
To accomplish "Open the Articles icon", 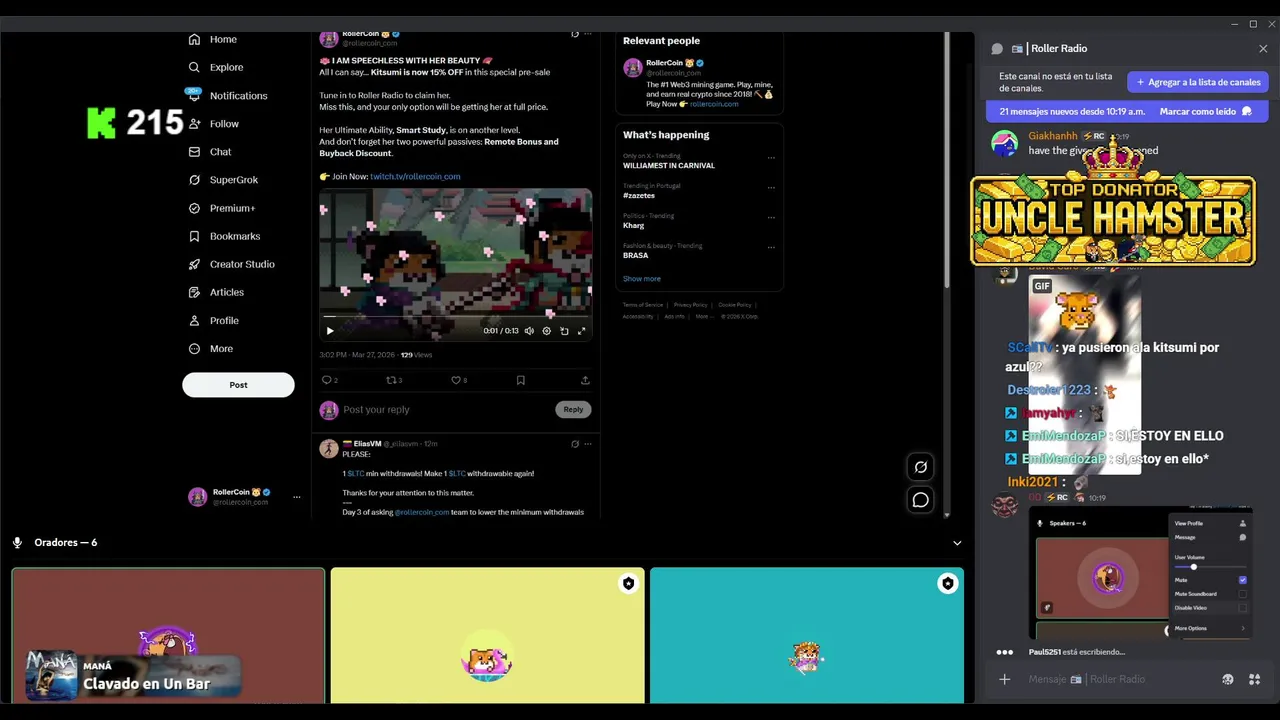I will coord(194,292).
